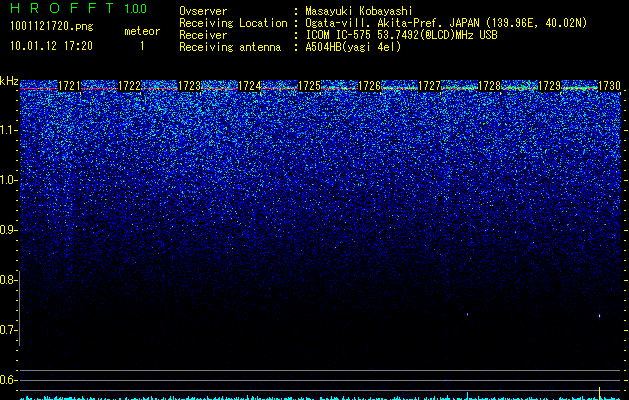
Task: Click the 1728 time marker
Action: point(489,86)
